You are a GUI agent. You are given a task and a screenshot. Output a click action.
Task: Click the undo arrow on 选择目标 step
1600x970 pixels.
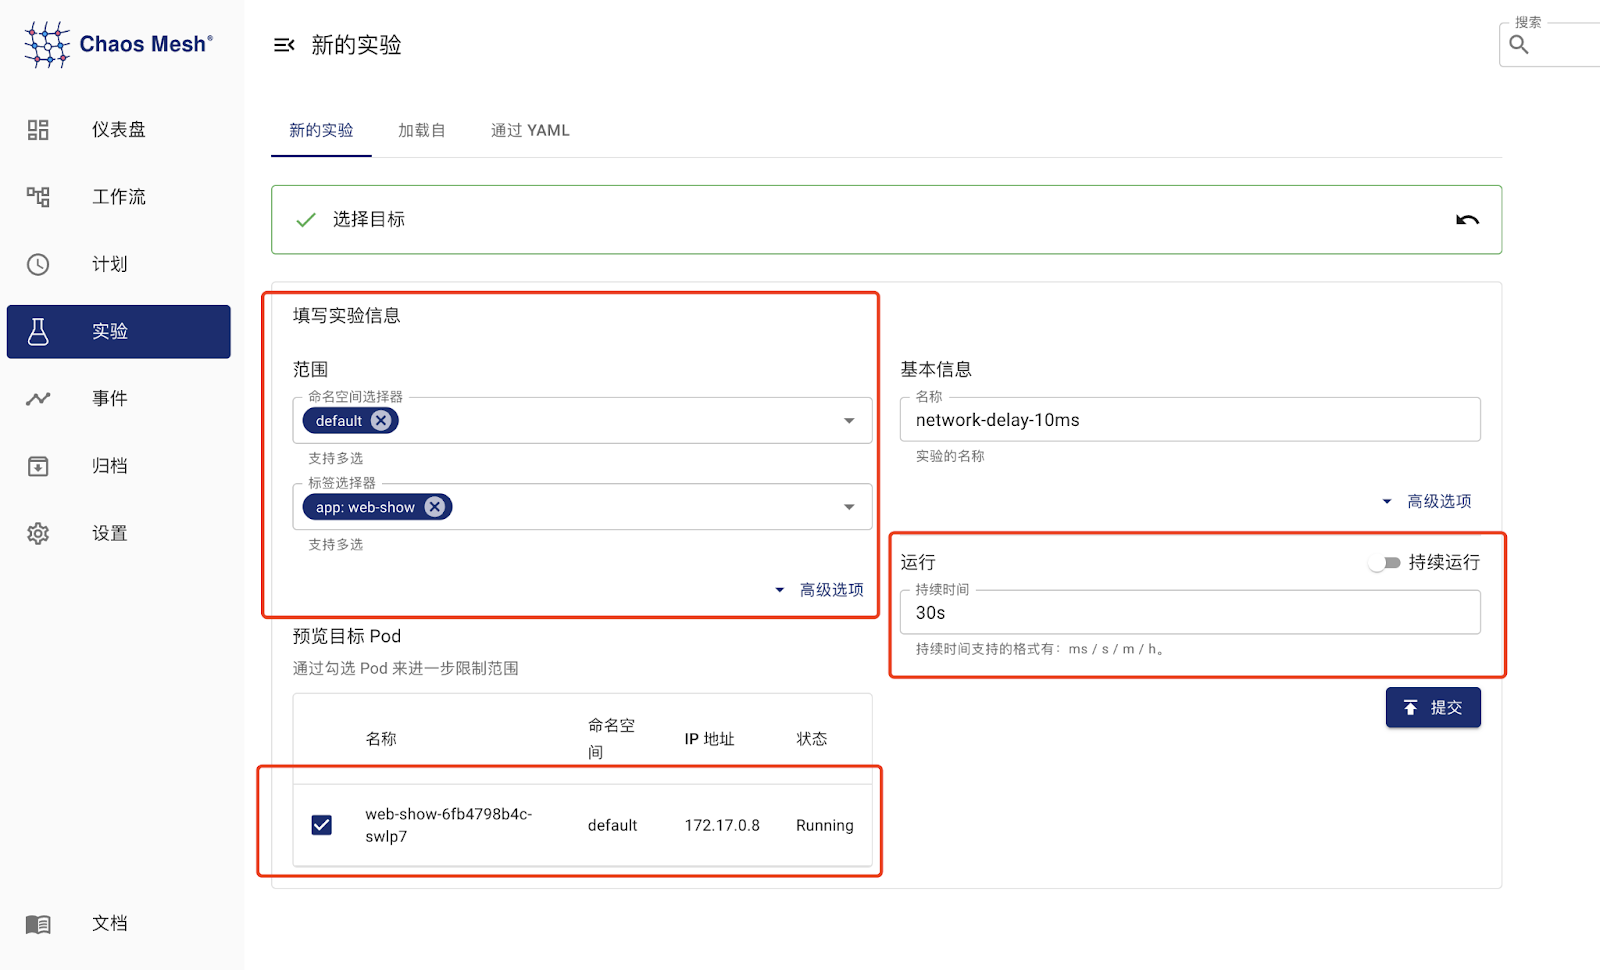point(1467,220)
